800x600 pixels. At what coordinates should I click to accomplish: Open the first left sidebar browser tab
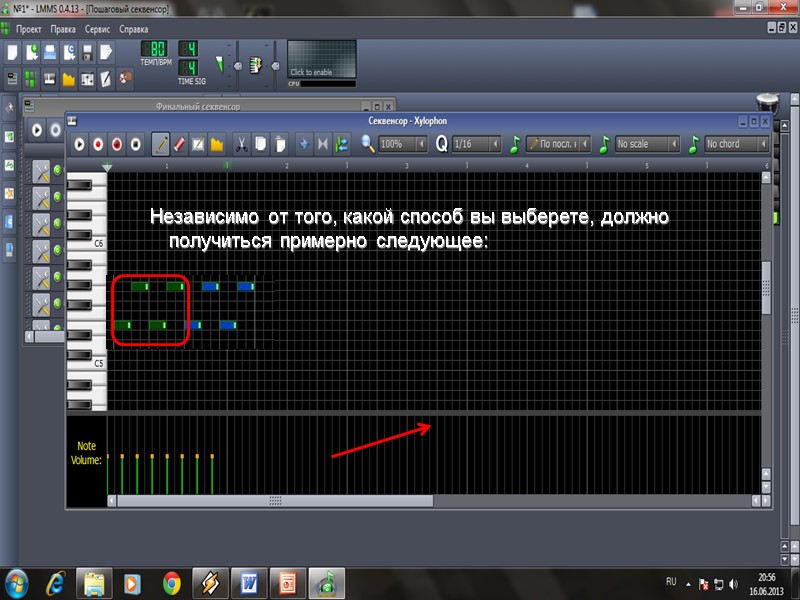[9, 108]
